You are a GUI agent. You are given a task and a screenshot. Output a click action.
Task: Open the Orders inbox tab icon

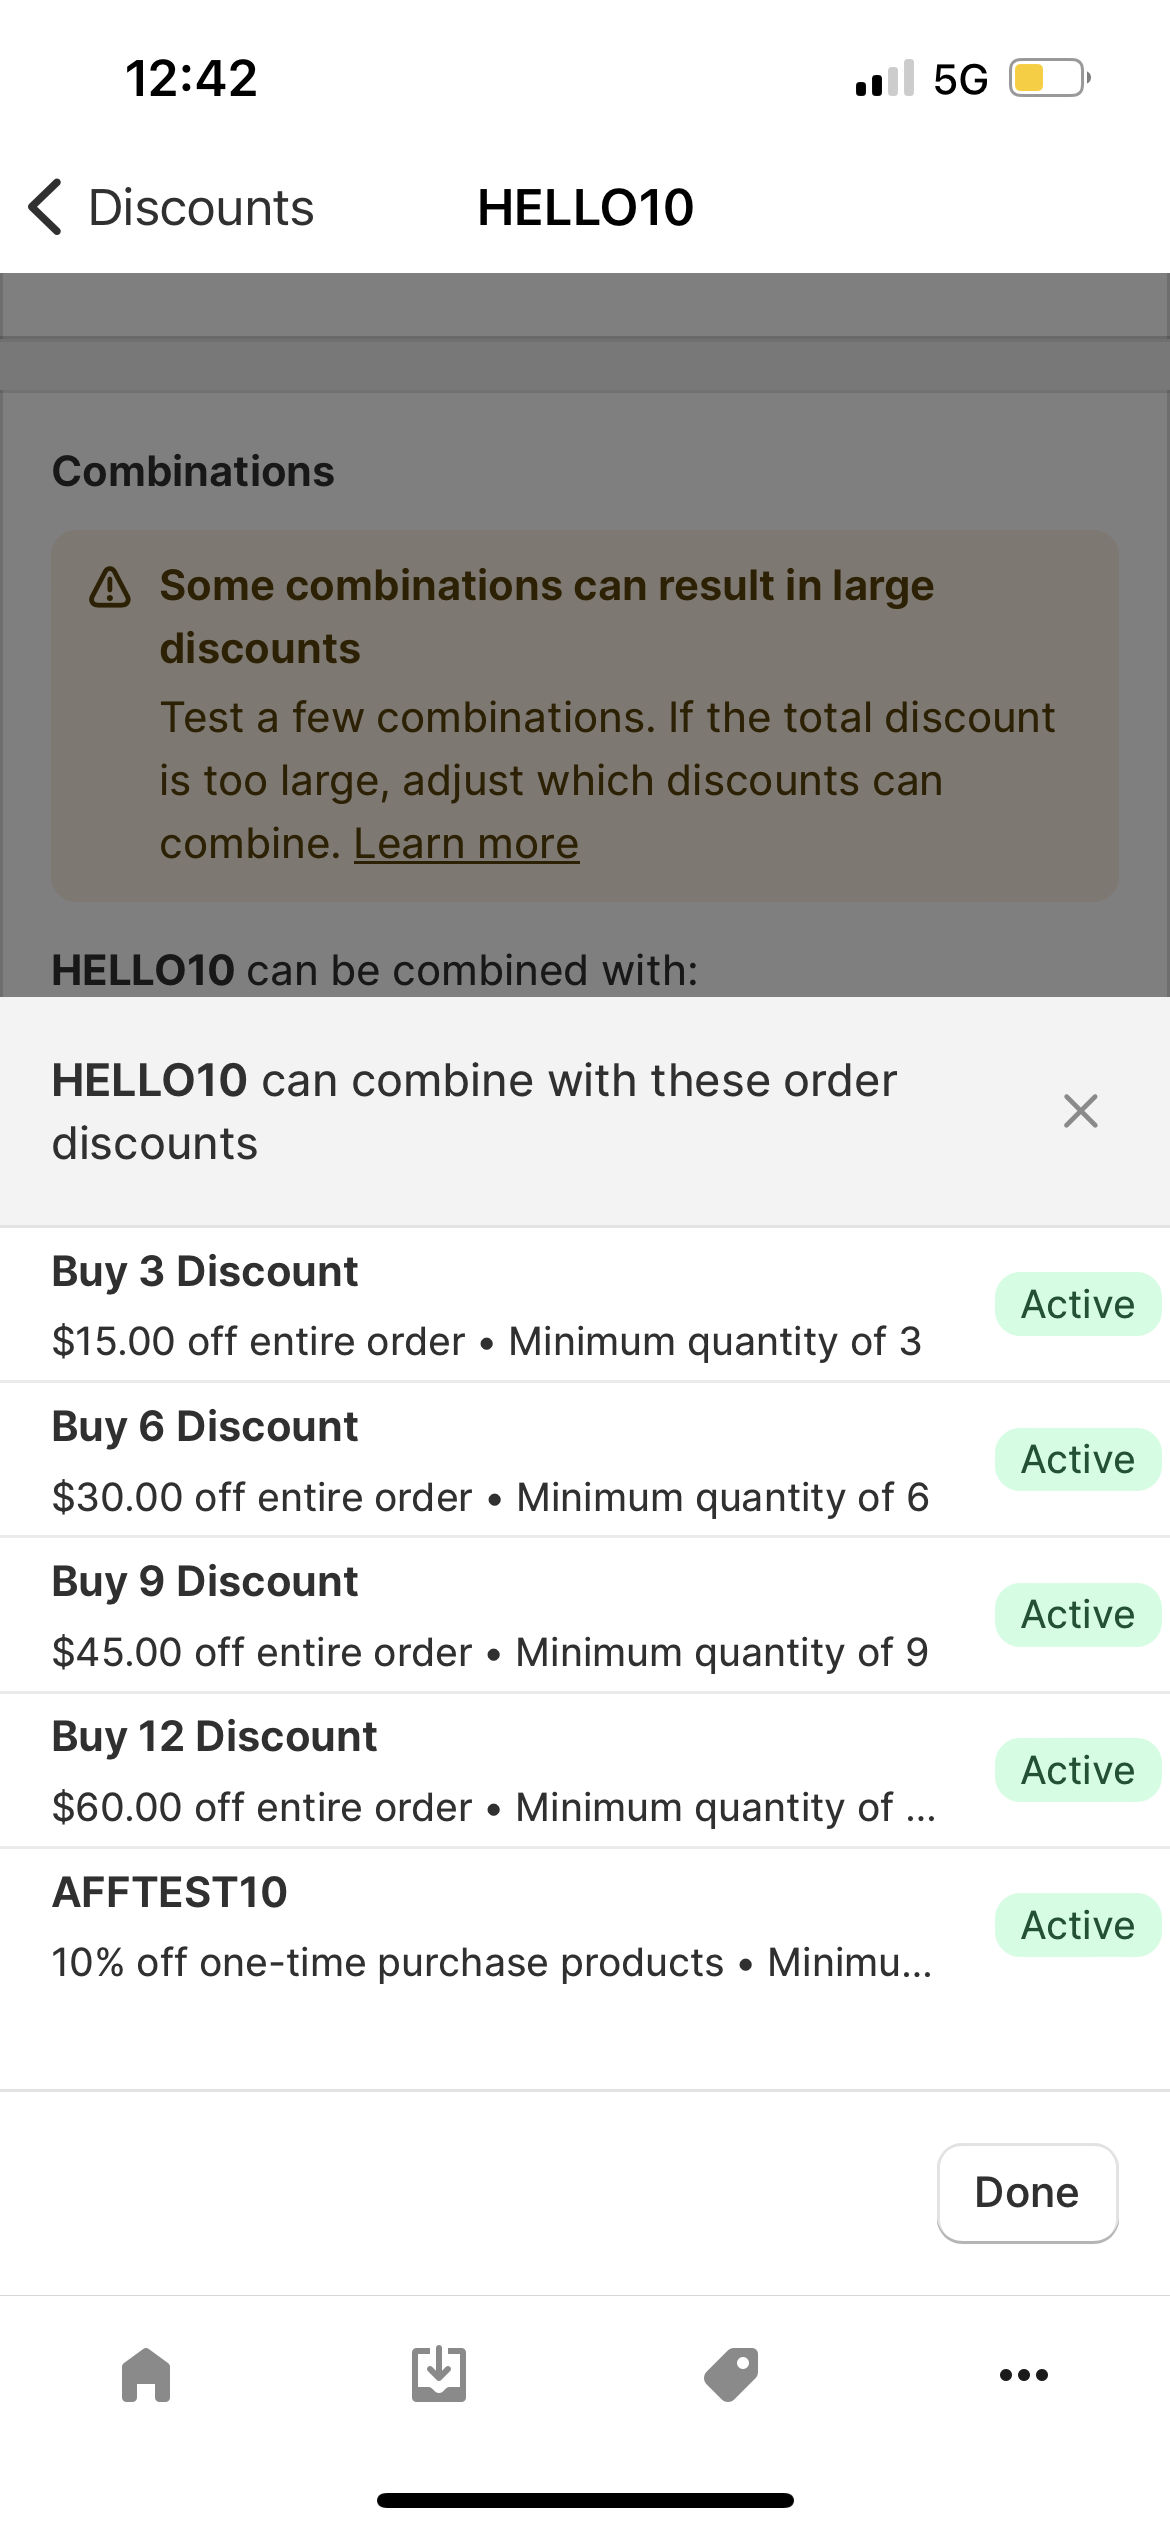click(439, 2374)
